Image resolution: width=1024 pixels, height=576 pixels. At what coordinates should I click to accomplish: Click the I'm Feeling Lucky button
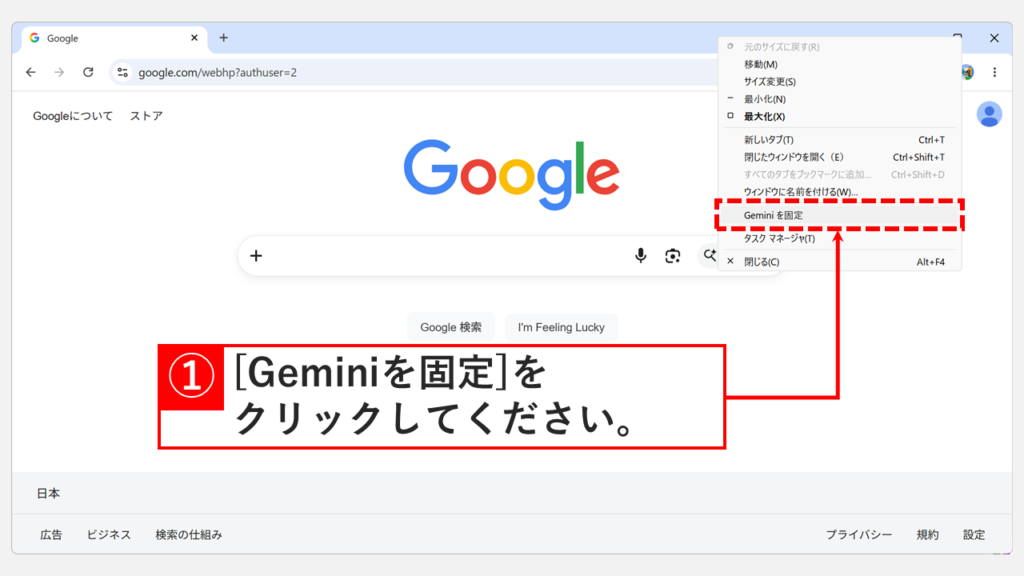pyautogui.click(x=561, y=327)
